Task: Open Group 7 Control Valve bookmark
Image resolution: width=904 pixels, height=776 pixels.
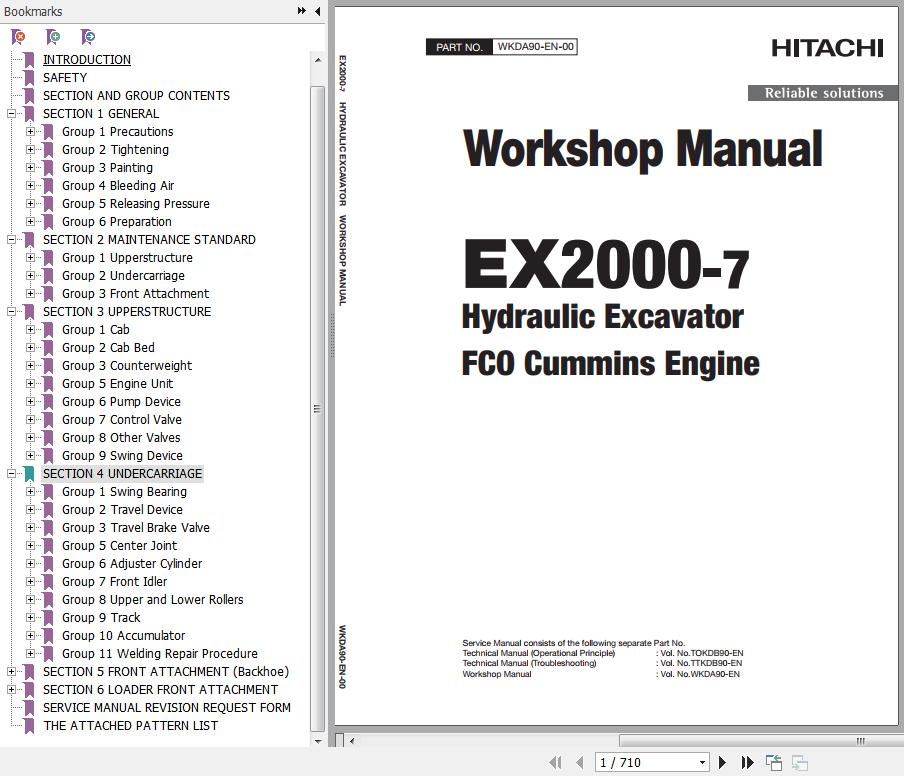Action: 122,420
